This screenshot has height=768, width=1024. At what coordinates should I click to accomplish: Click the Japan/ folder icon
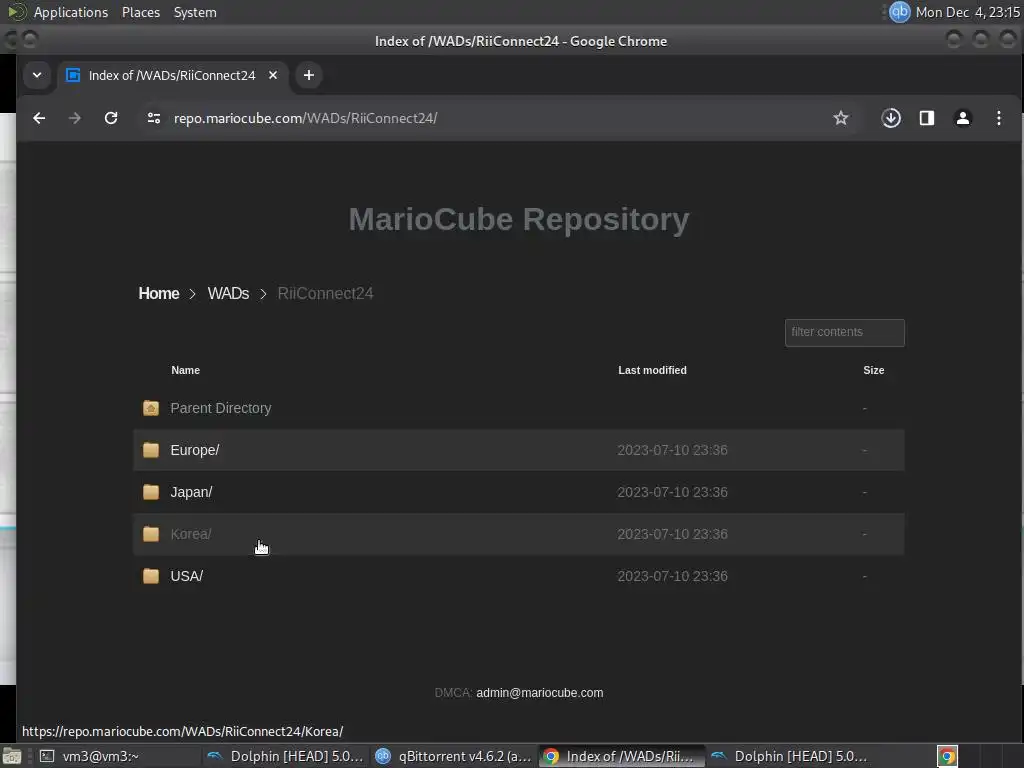(x=151, y=492)
